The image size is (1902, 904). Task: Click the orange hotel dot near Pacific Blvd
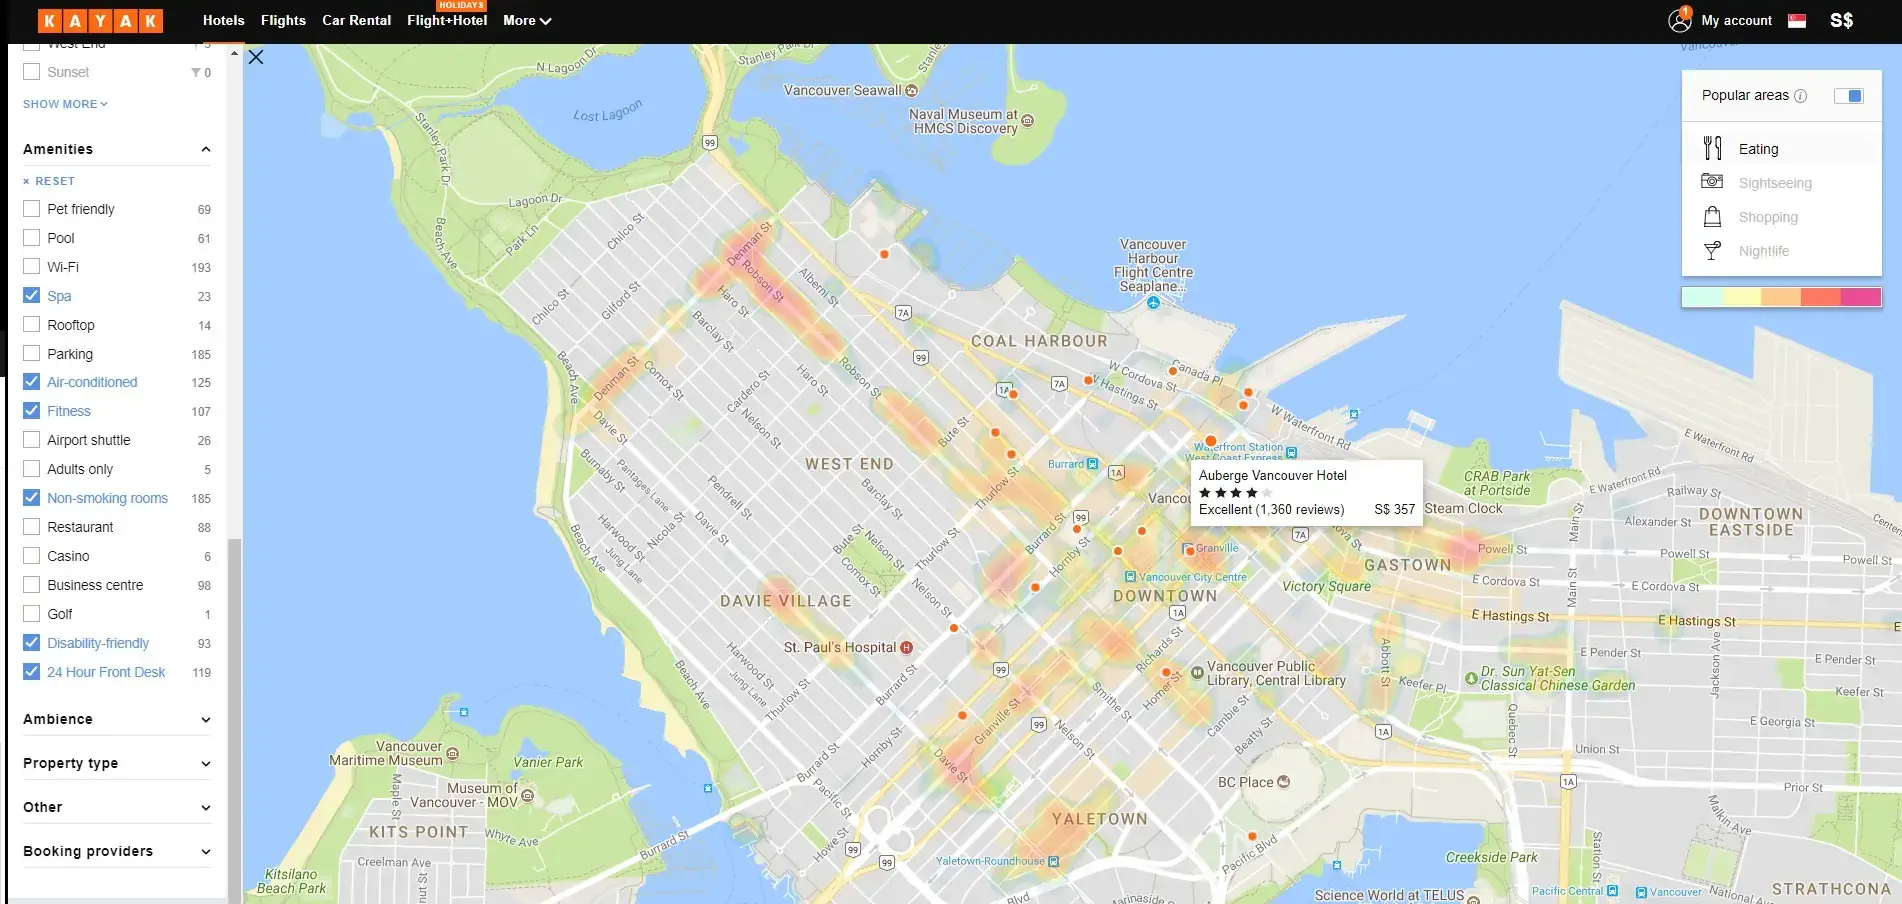pyautogui.click(x=1251, y=836)
